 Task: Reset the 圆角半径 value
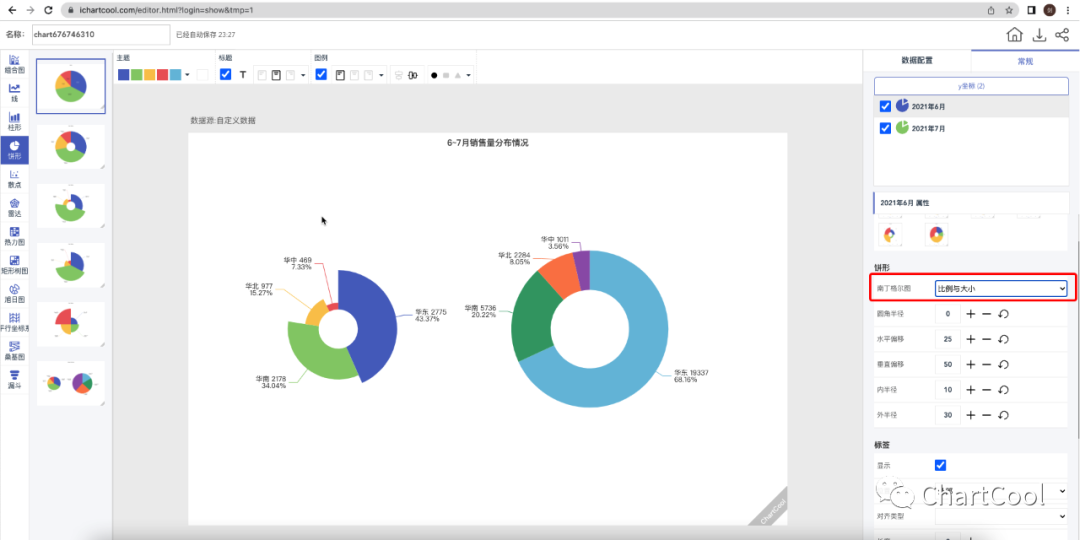click(1004, 314)
